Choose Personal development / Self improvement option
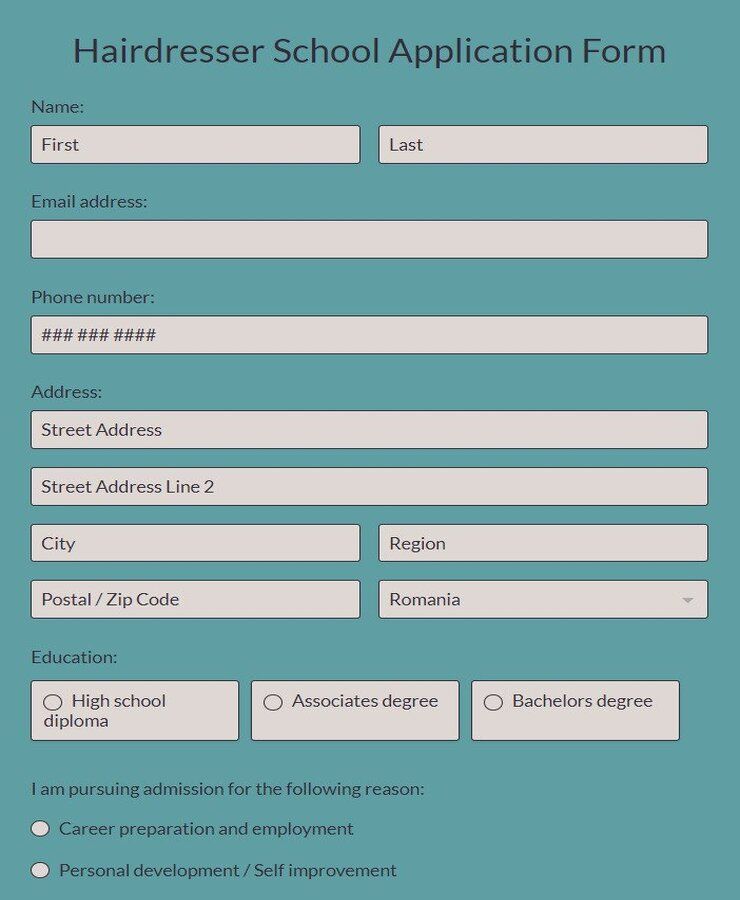740x900 pixels. [x=40, y=870]
